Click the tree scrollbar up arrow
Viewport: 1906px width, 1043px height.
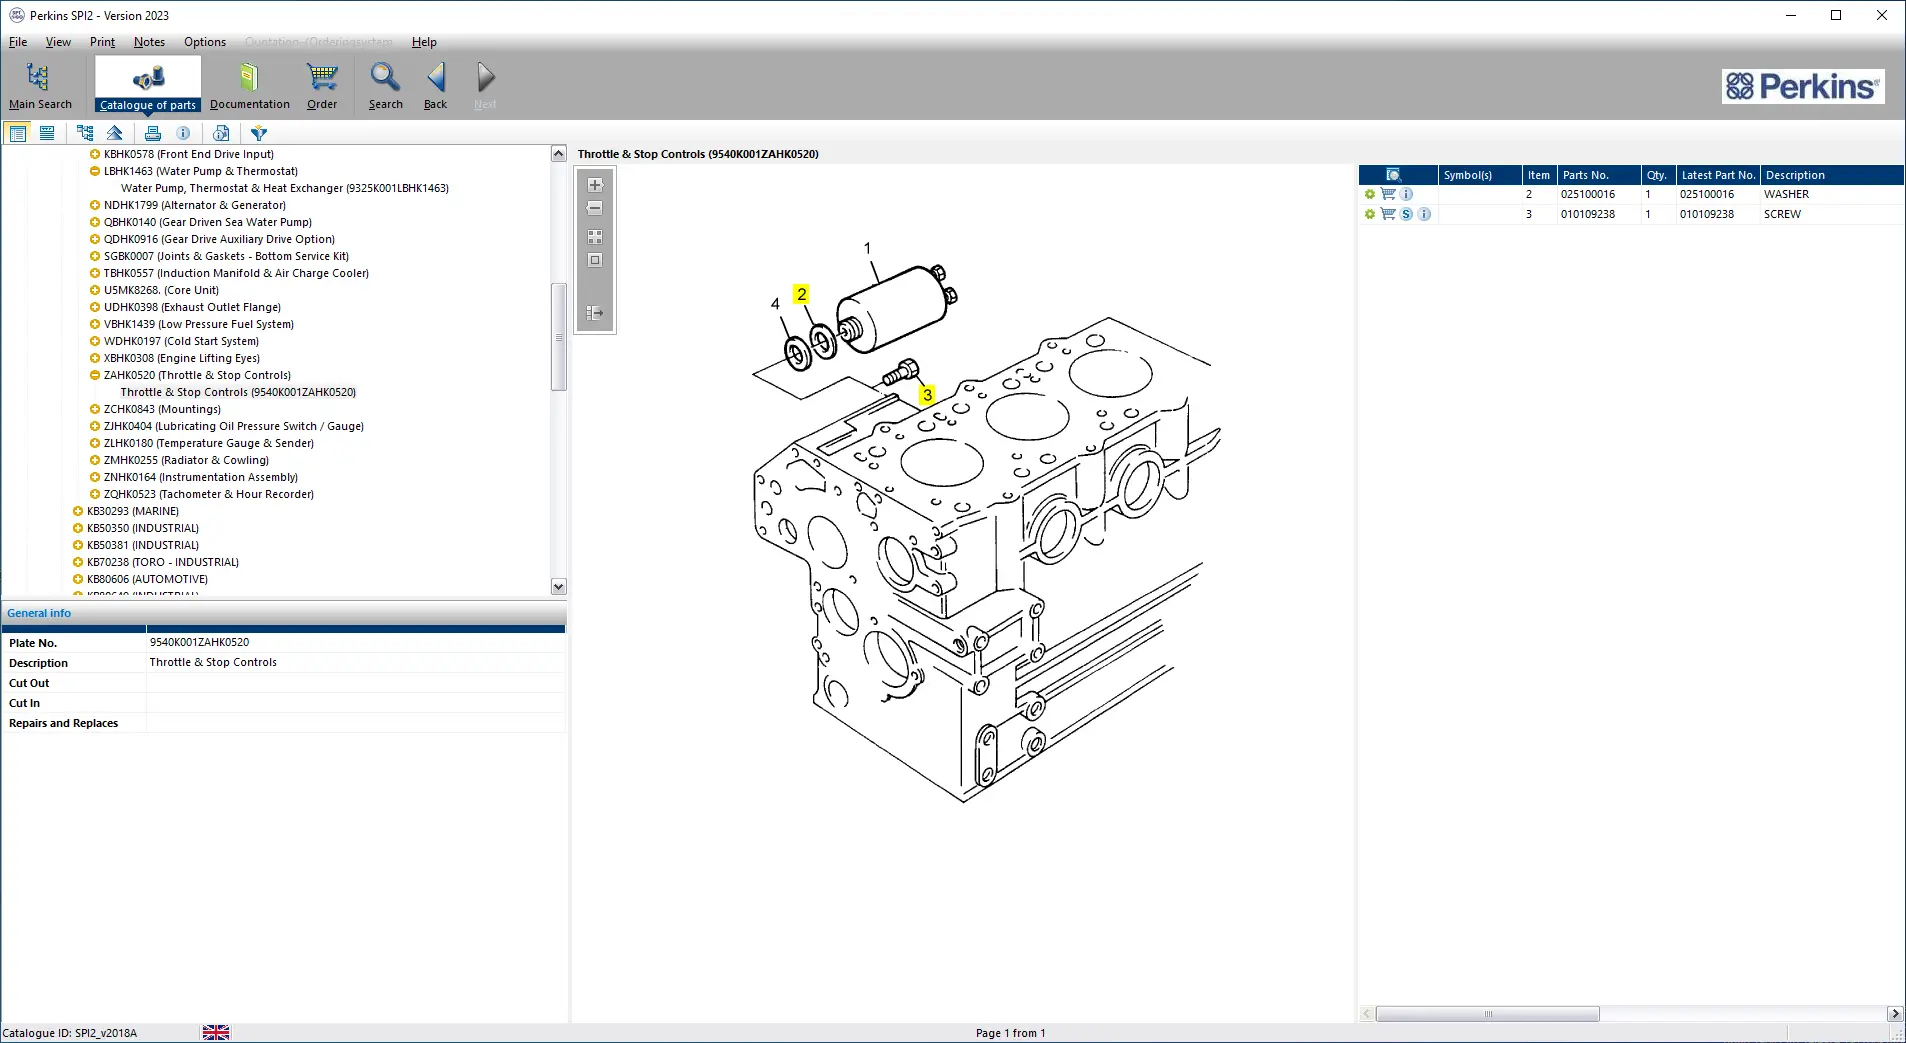pos(559,153)
